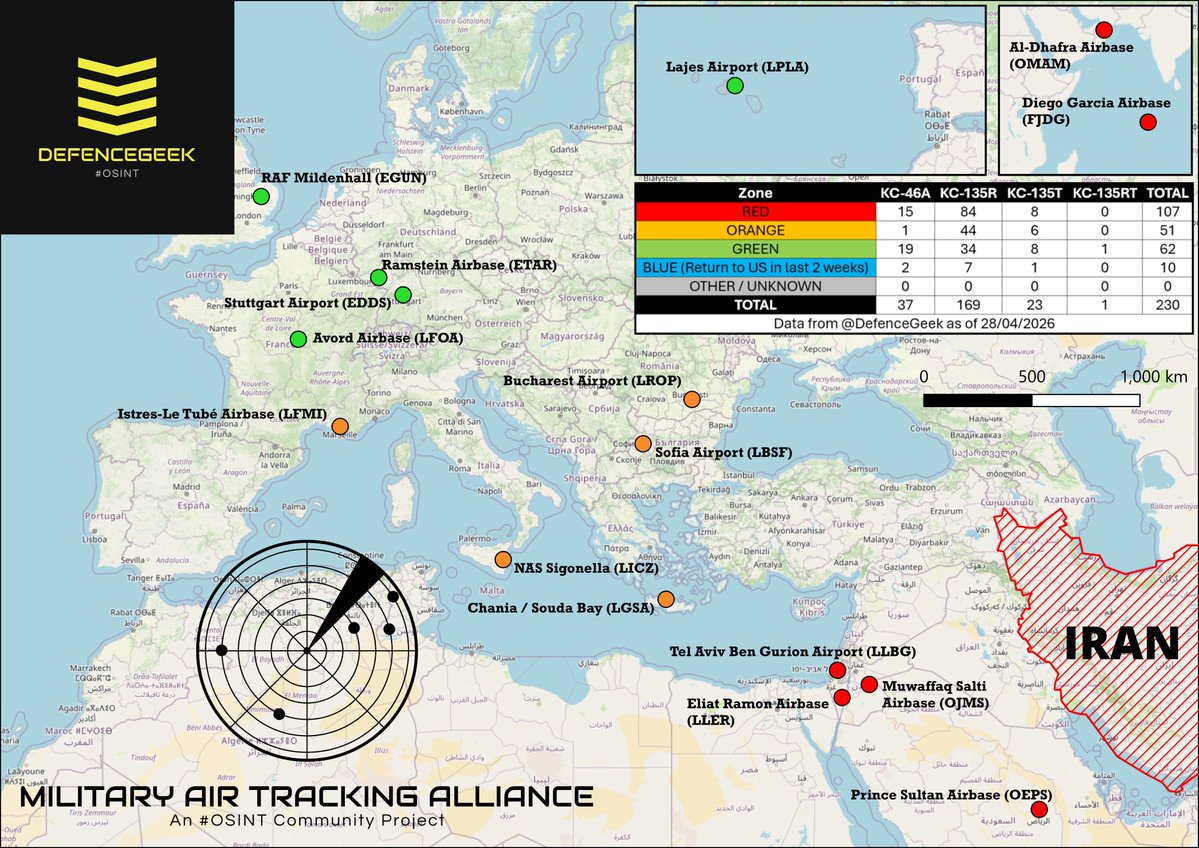
Task: Click the Military Air Tracking Alliance title
Action: (307, 796)
